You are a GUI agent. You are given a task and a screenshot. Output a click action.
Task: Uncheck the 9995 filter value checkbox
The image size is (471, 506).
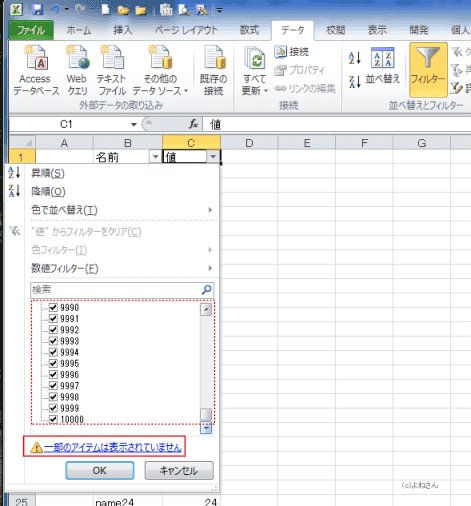(x=53, y=363)
